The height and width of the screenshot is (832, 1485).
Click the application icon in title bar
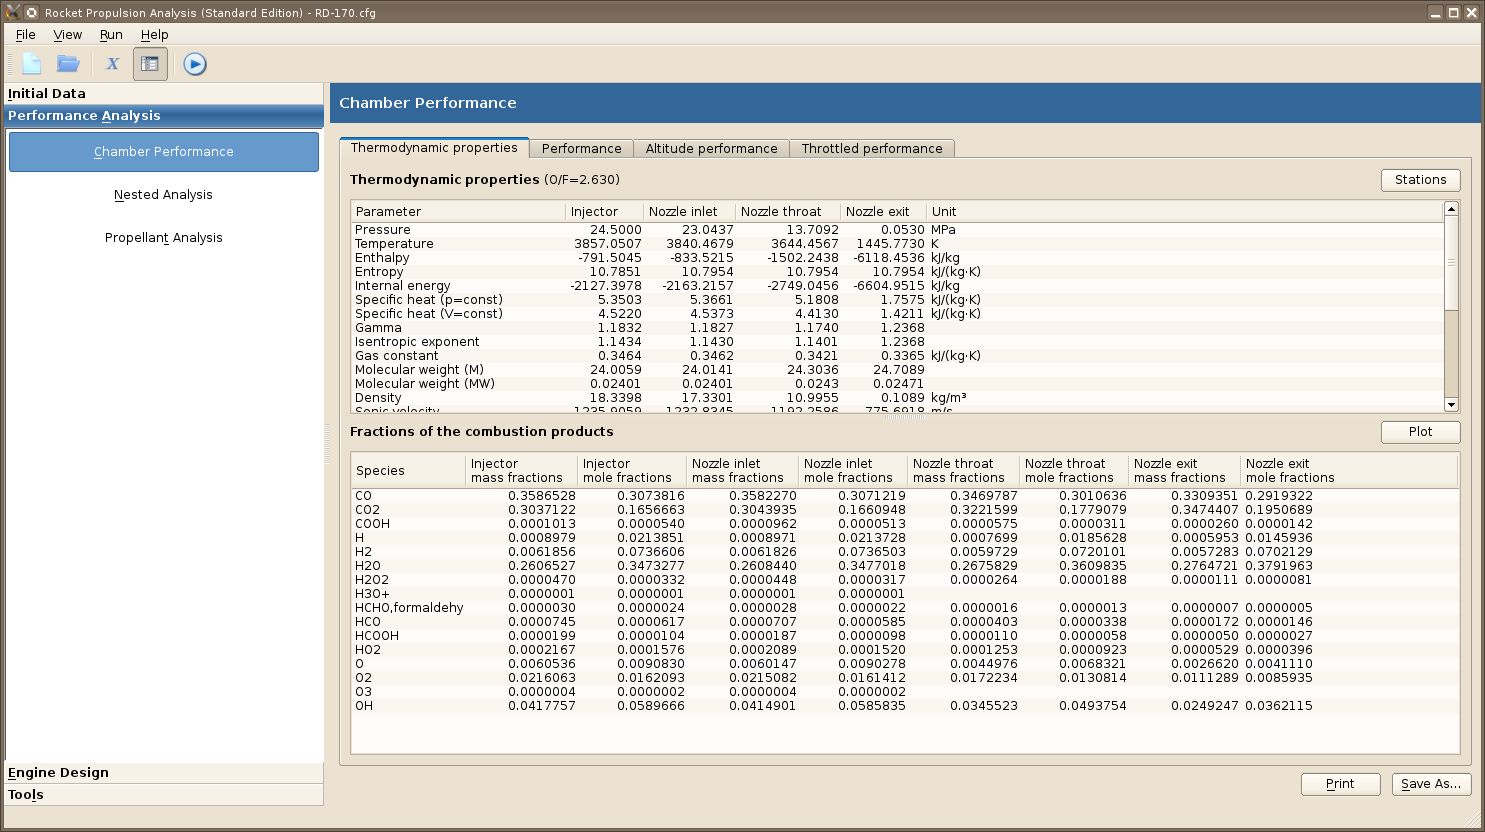coord(13,12)
